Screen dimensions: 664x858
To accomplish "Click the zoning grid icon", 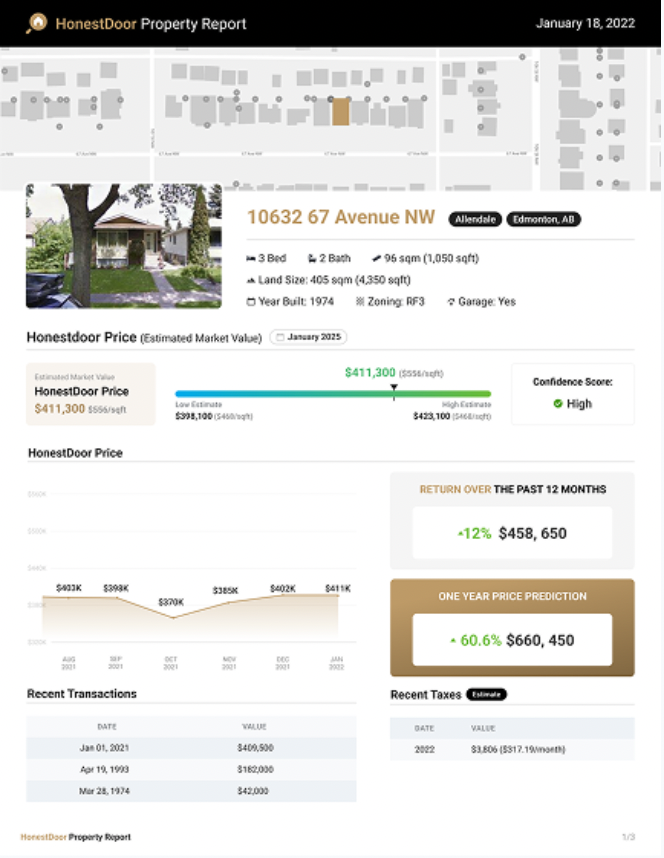I will (x=360, y=302).
